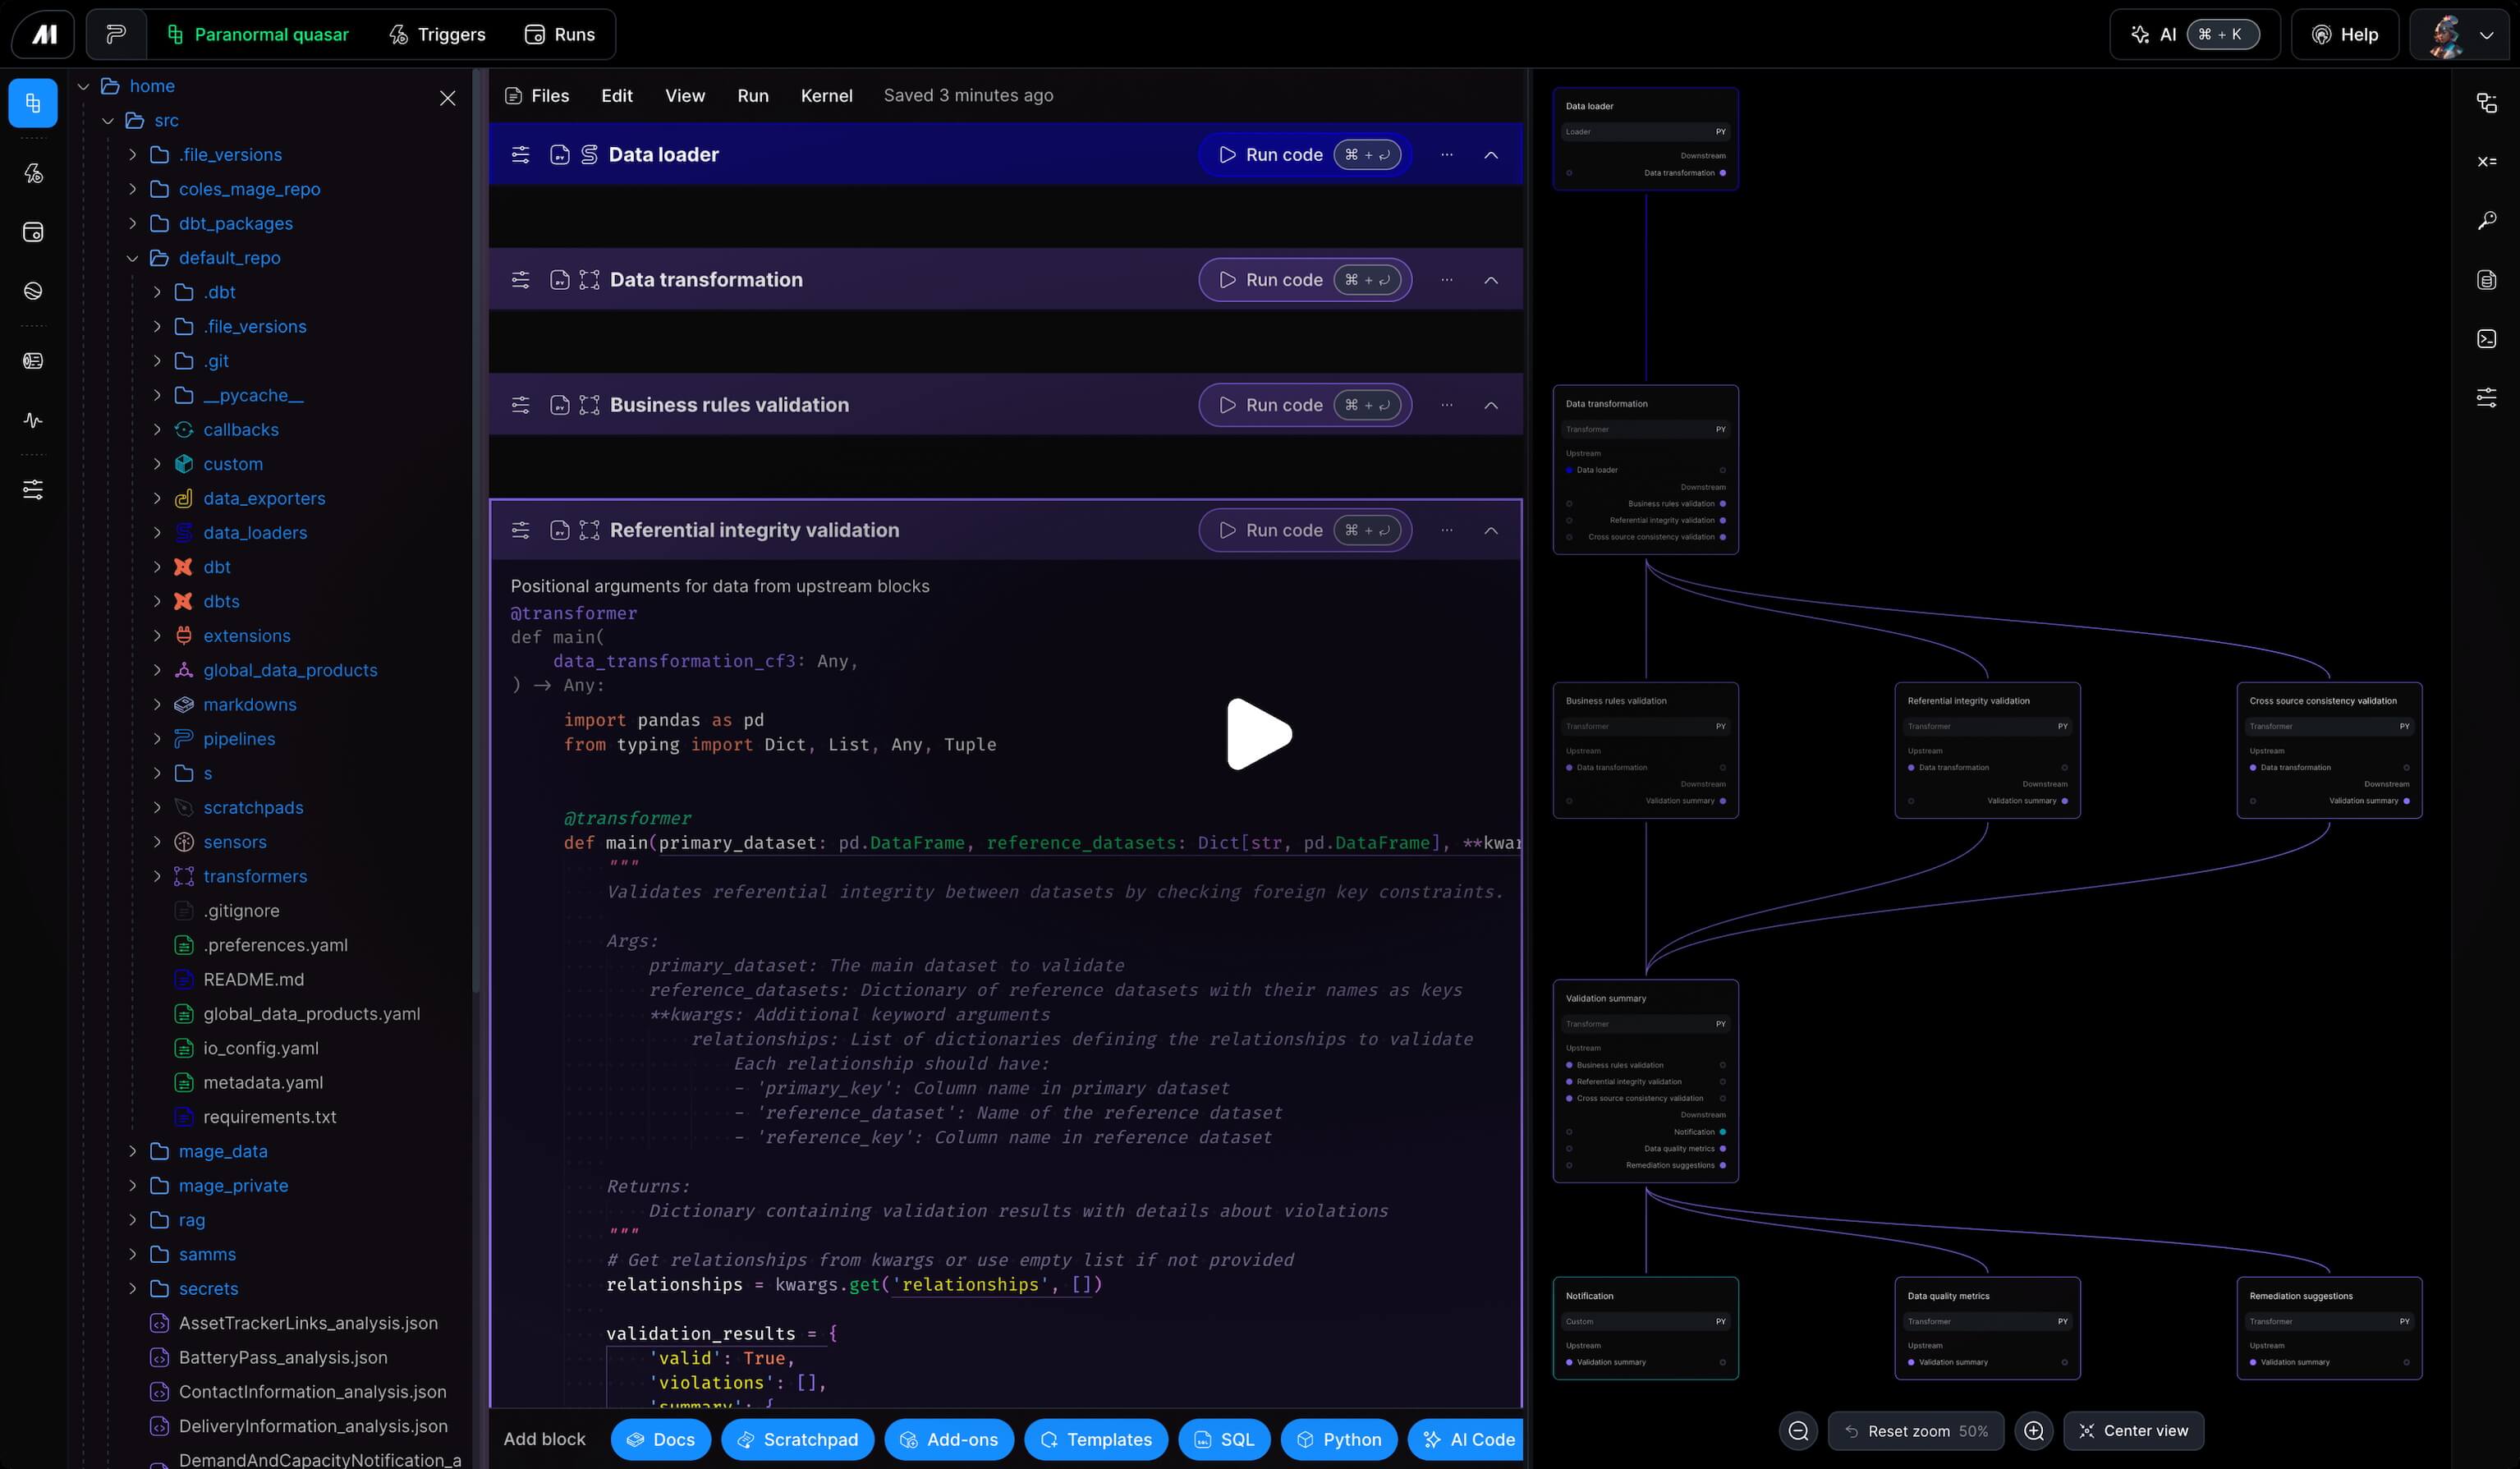Click the terminal icon in right sidebar
The height and width of the screenshot is (1469, 2520).
tap(2486, 339)
